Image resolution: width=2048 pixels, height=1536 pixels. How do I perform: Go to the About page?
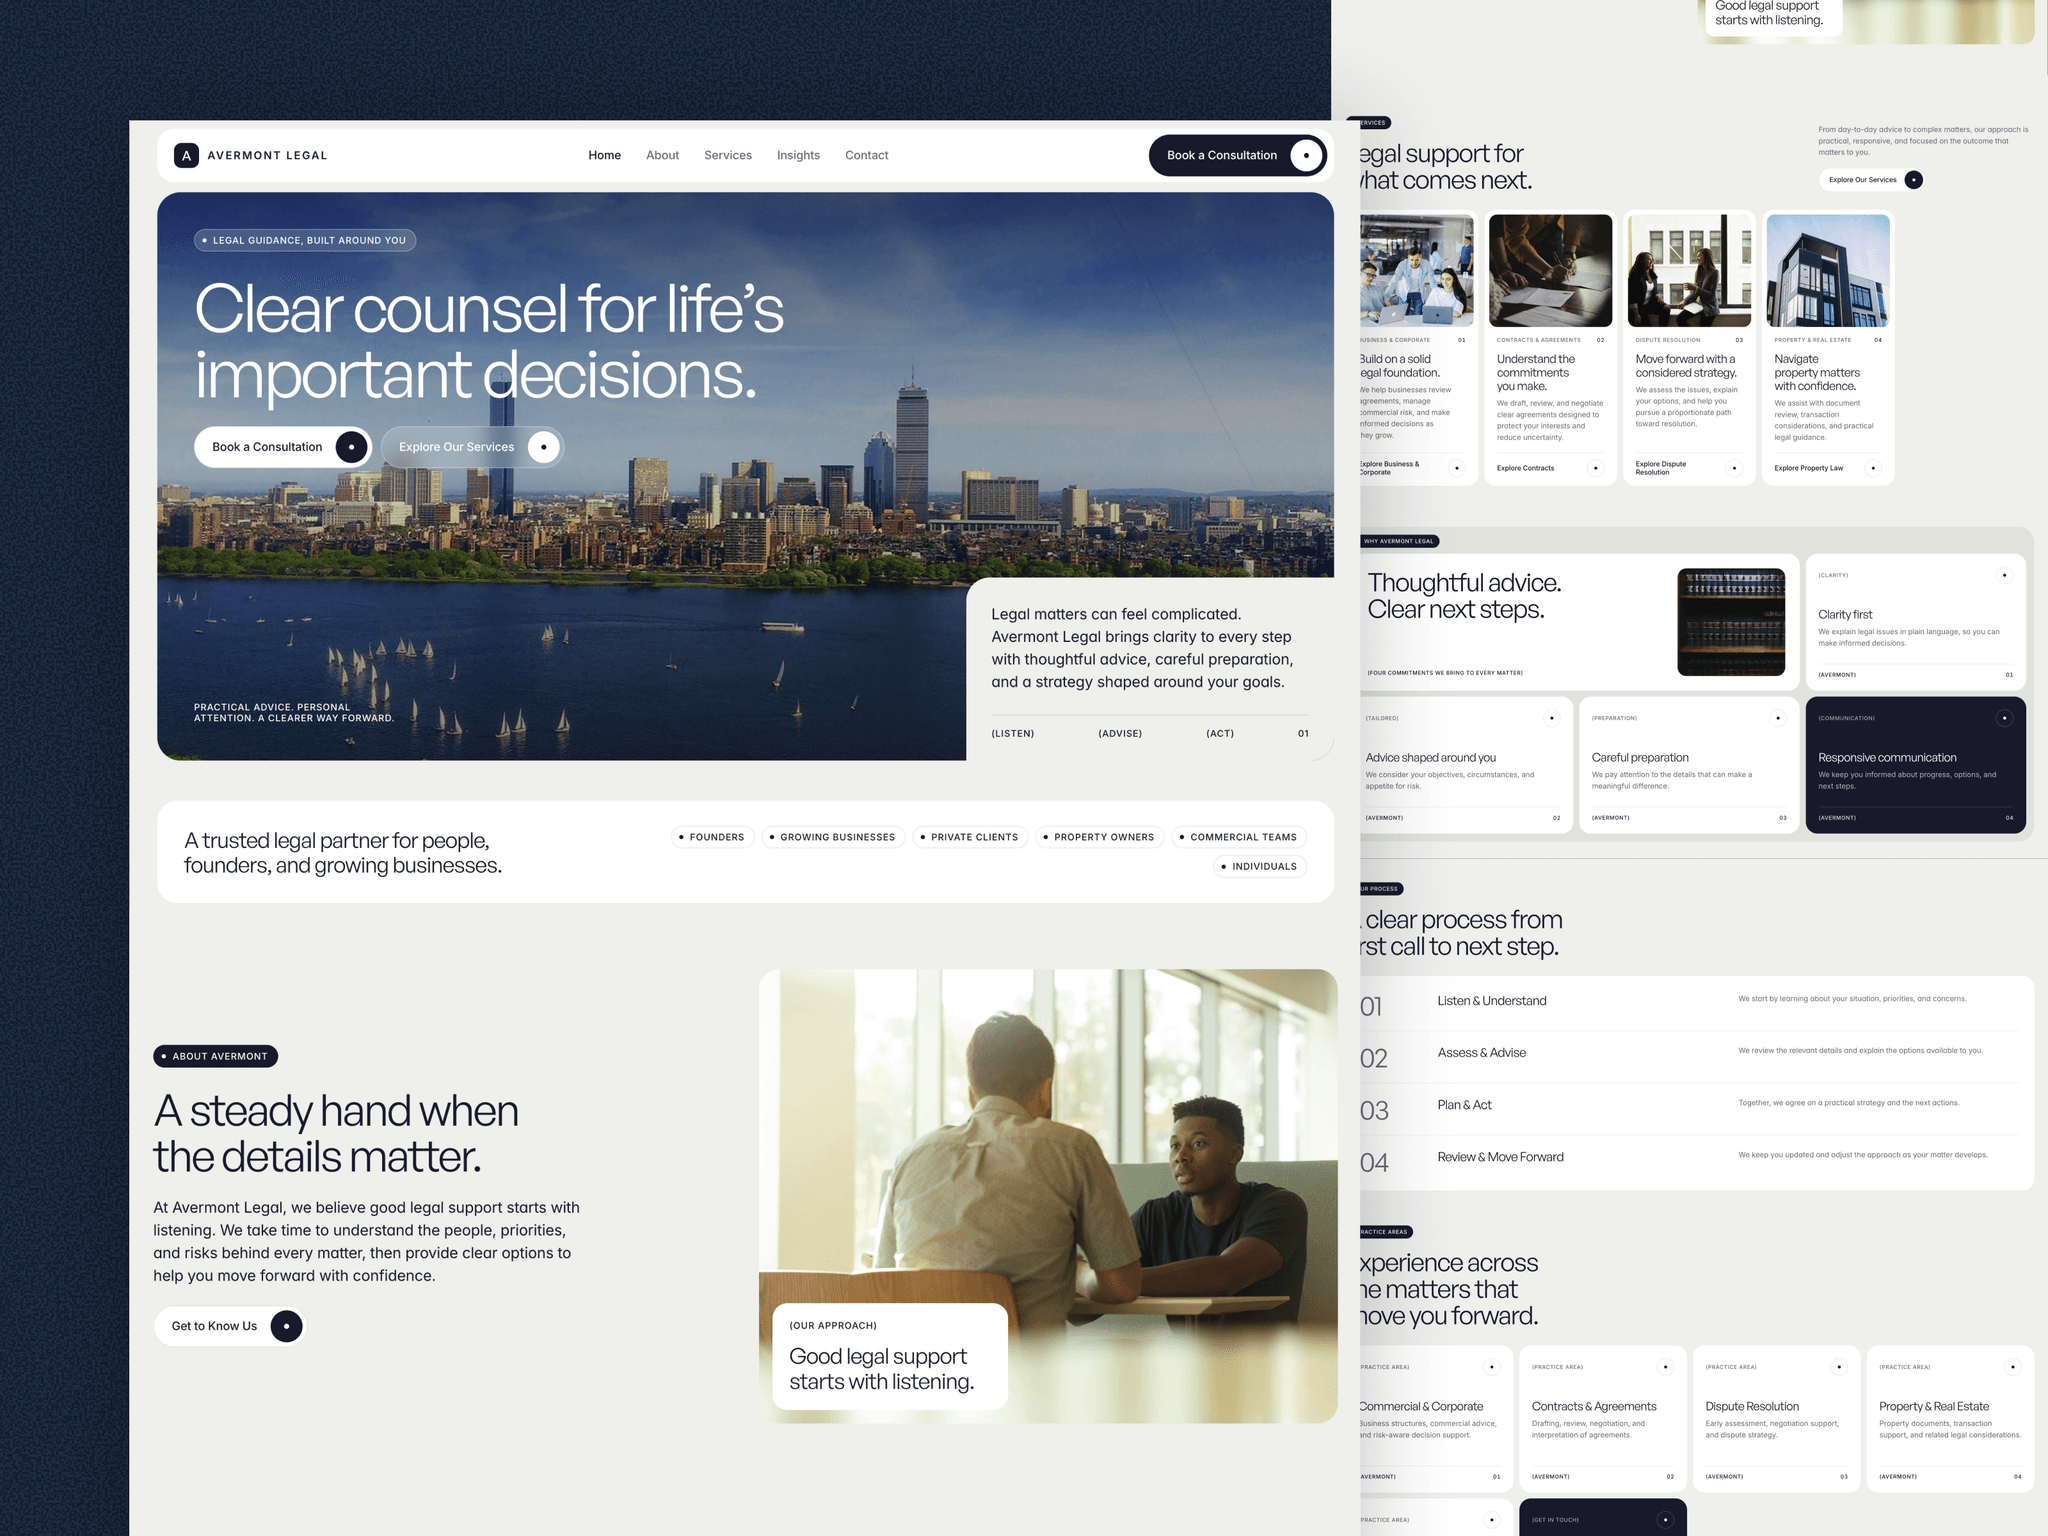662,155
